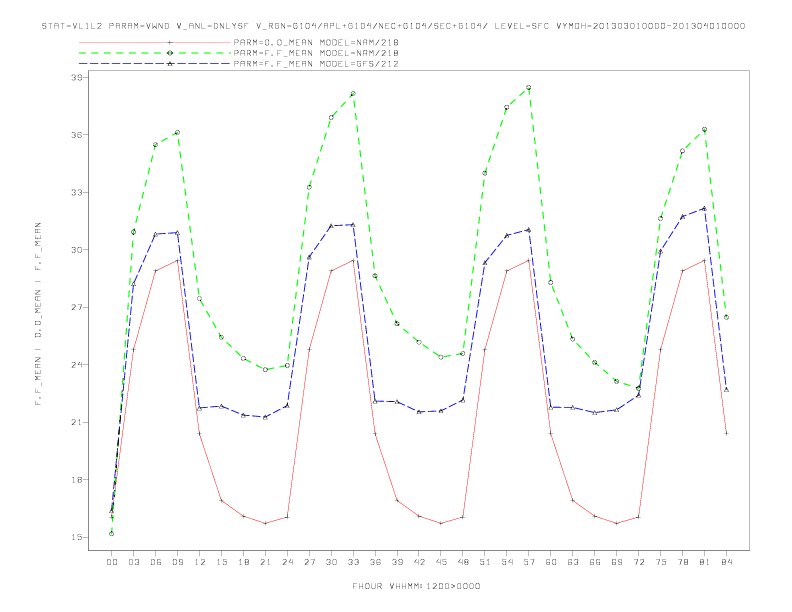Click x-axis forecast hour 12
The image size is (792, 612).
tap(200, 562)
